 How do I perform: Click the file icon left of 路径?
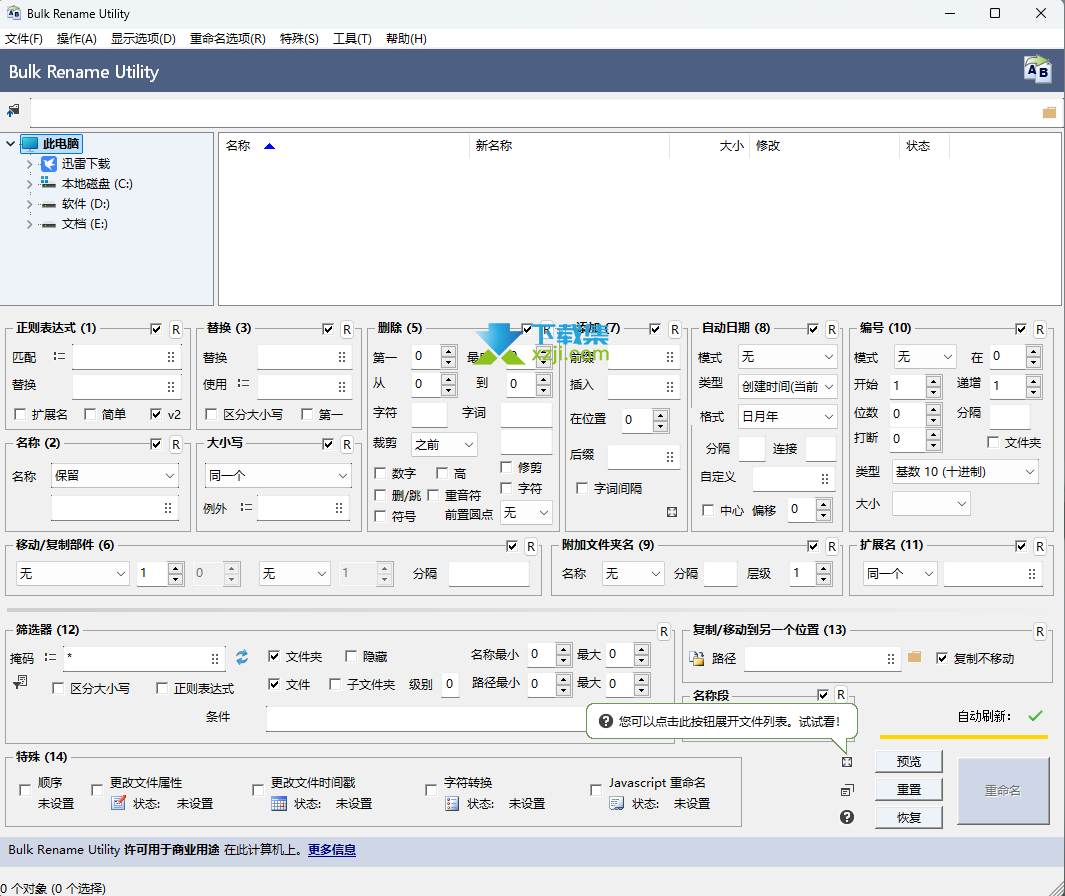697,658
